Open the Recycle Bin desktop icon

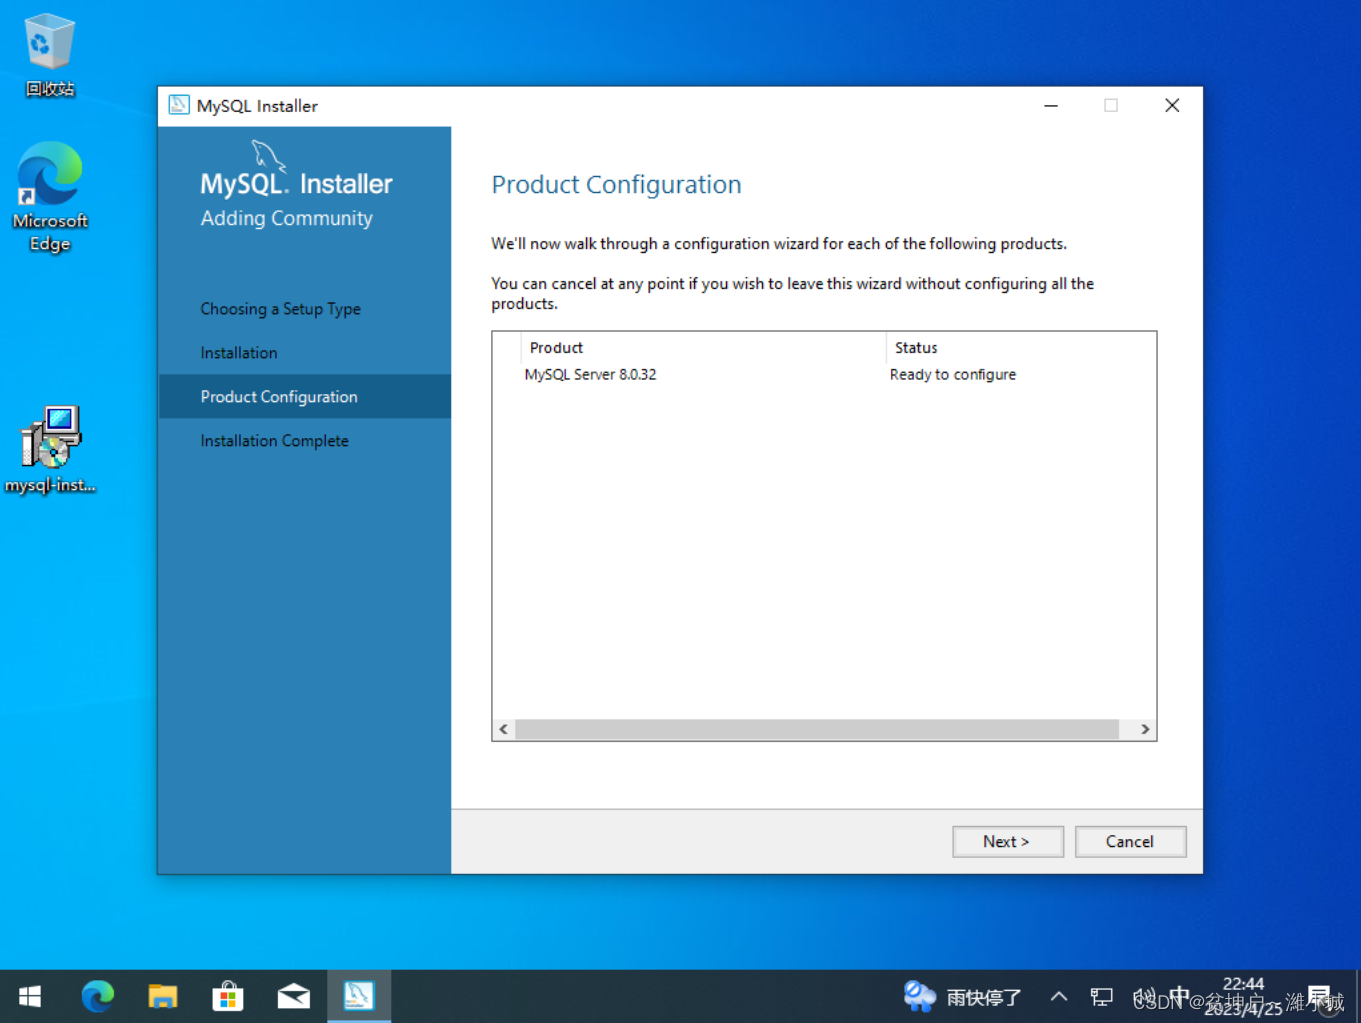coord(49,56)
